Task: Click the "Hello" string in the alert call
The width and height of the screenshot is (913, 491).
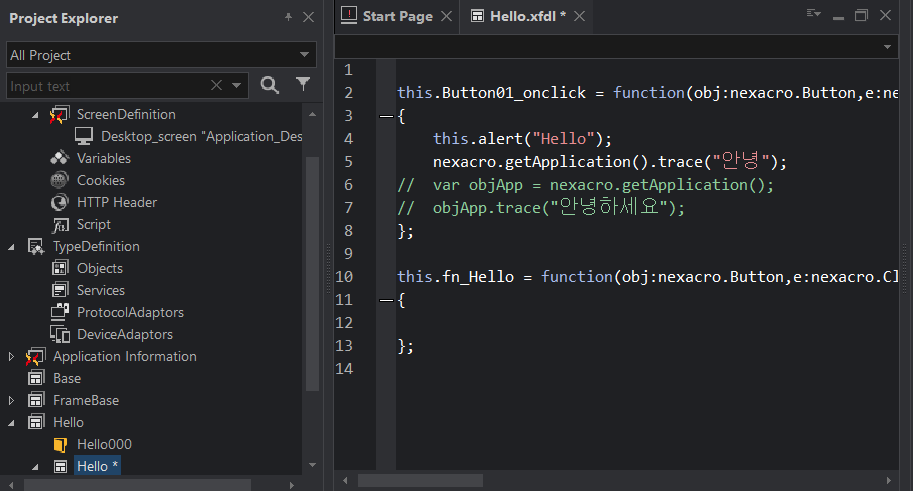Action: (x=563, y=139)
